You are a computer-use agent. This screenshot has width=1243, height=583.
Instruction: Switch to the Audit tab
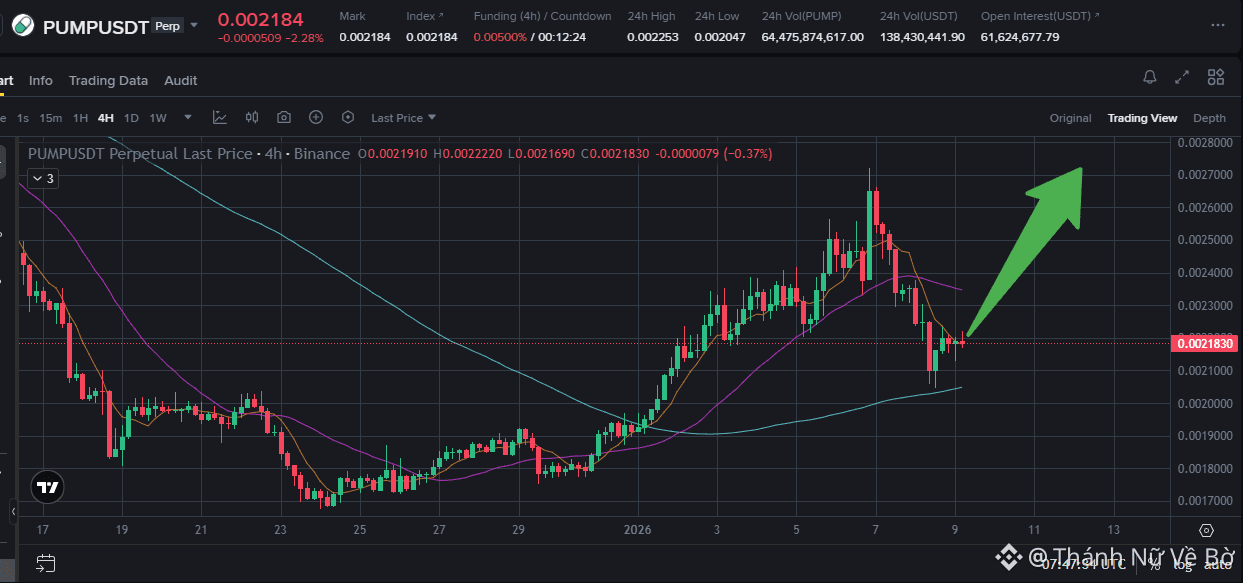coord(181,80)
